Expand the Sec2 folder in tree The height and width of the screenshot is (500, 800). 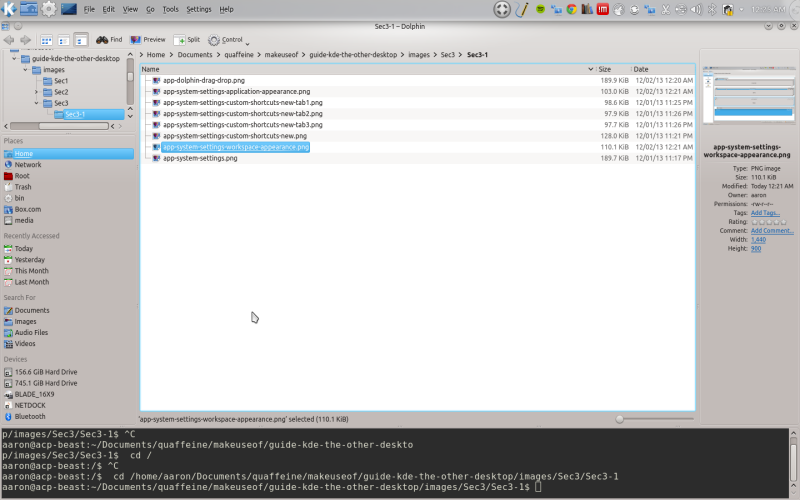pos(36,92)
